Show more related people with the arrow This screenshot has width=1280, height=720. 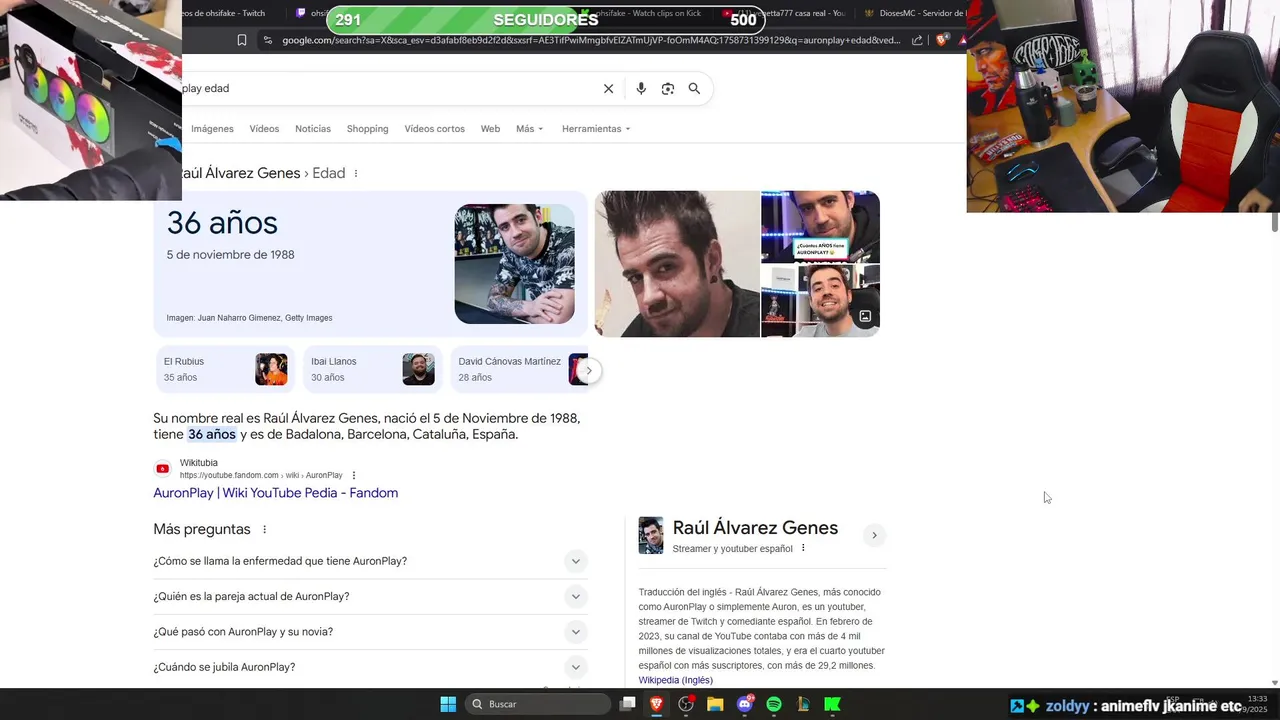click(589, 370)
